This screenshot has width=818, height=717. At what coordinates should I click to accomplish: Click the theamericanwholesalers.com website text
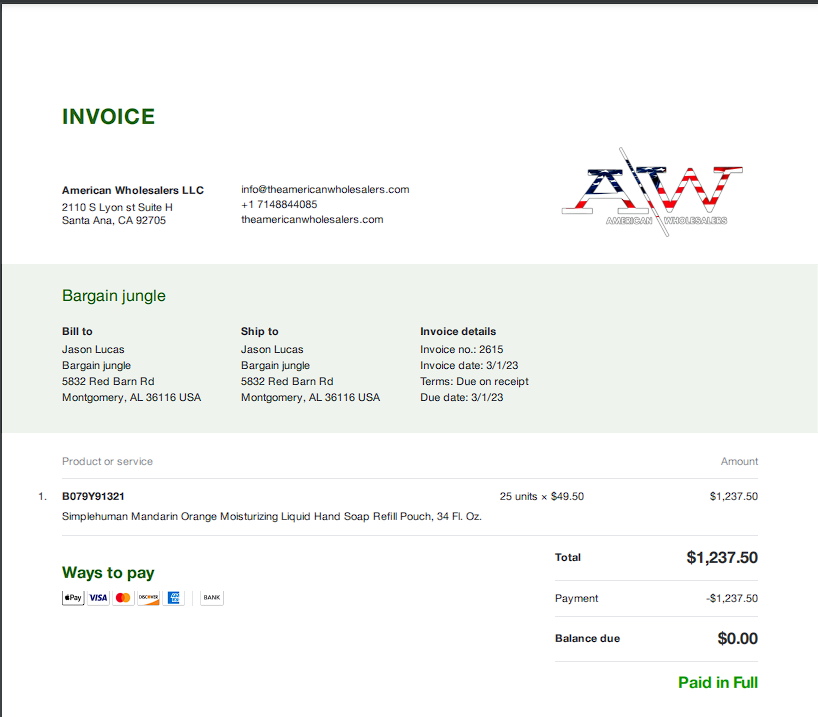312,220
